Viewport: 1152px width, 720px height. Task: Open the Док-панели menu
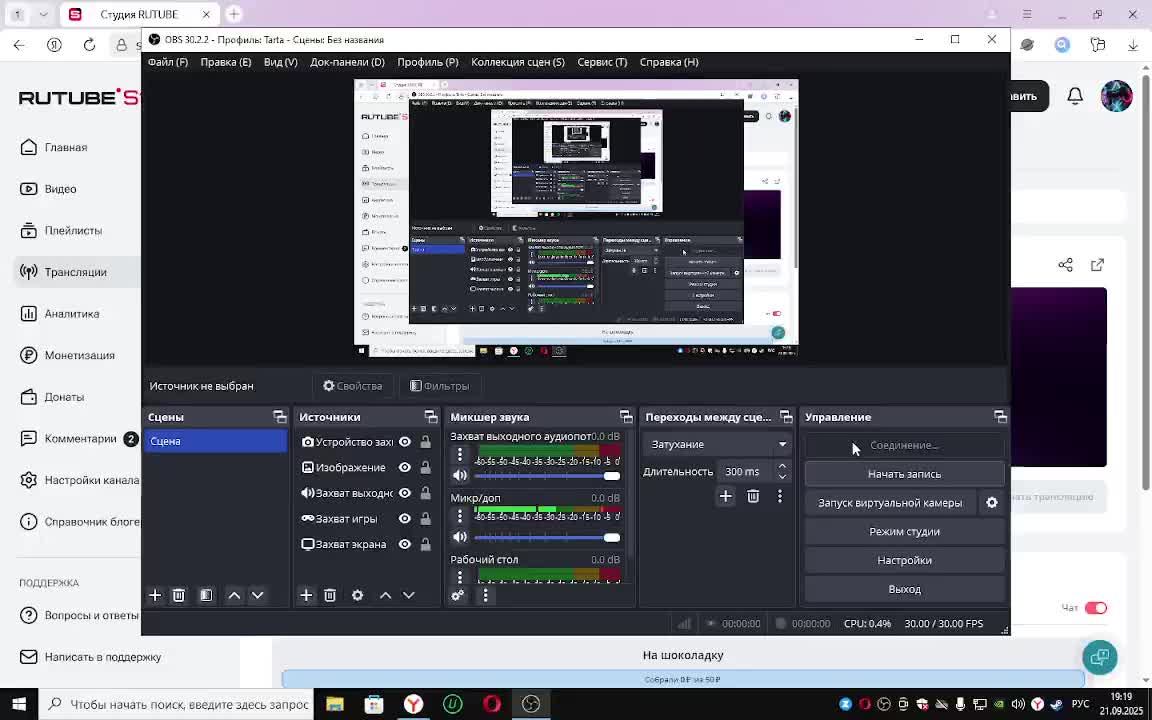click(x=348, y=62)
